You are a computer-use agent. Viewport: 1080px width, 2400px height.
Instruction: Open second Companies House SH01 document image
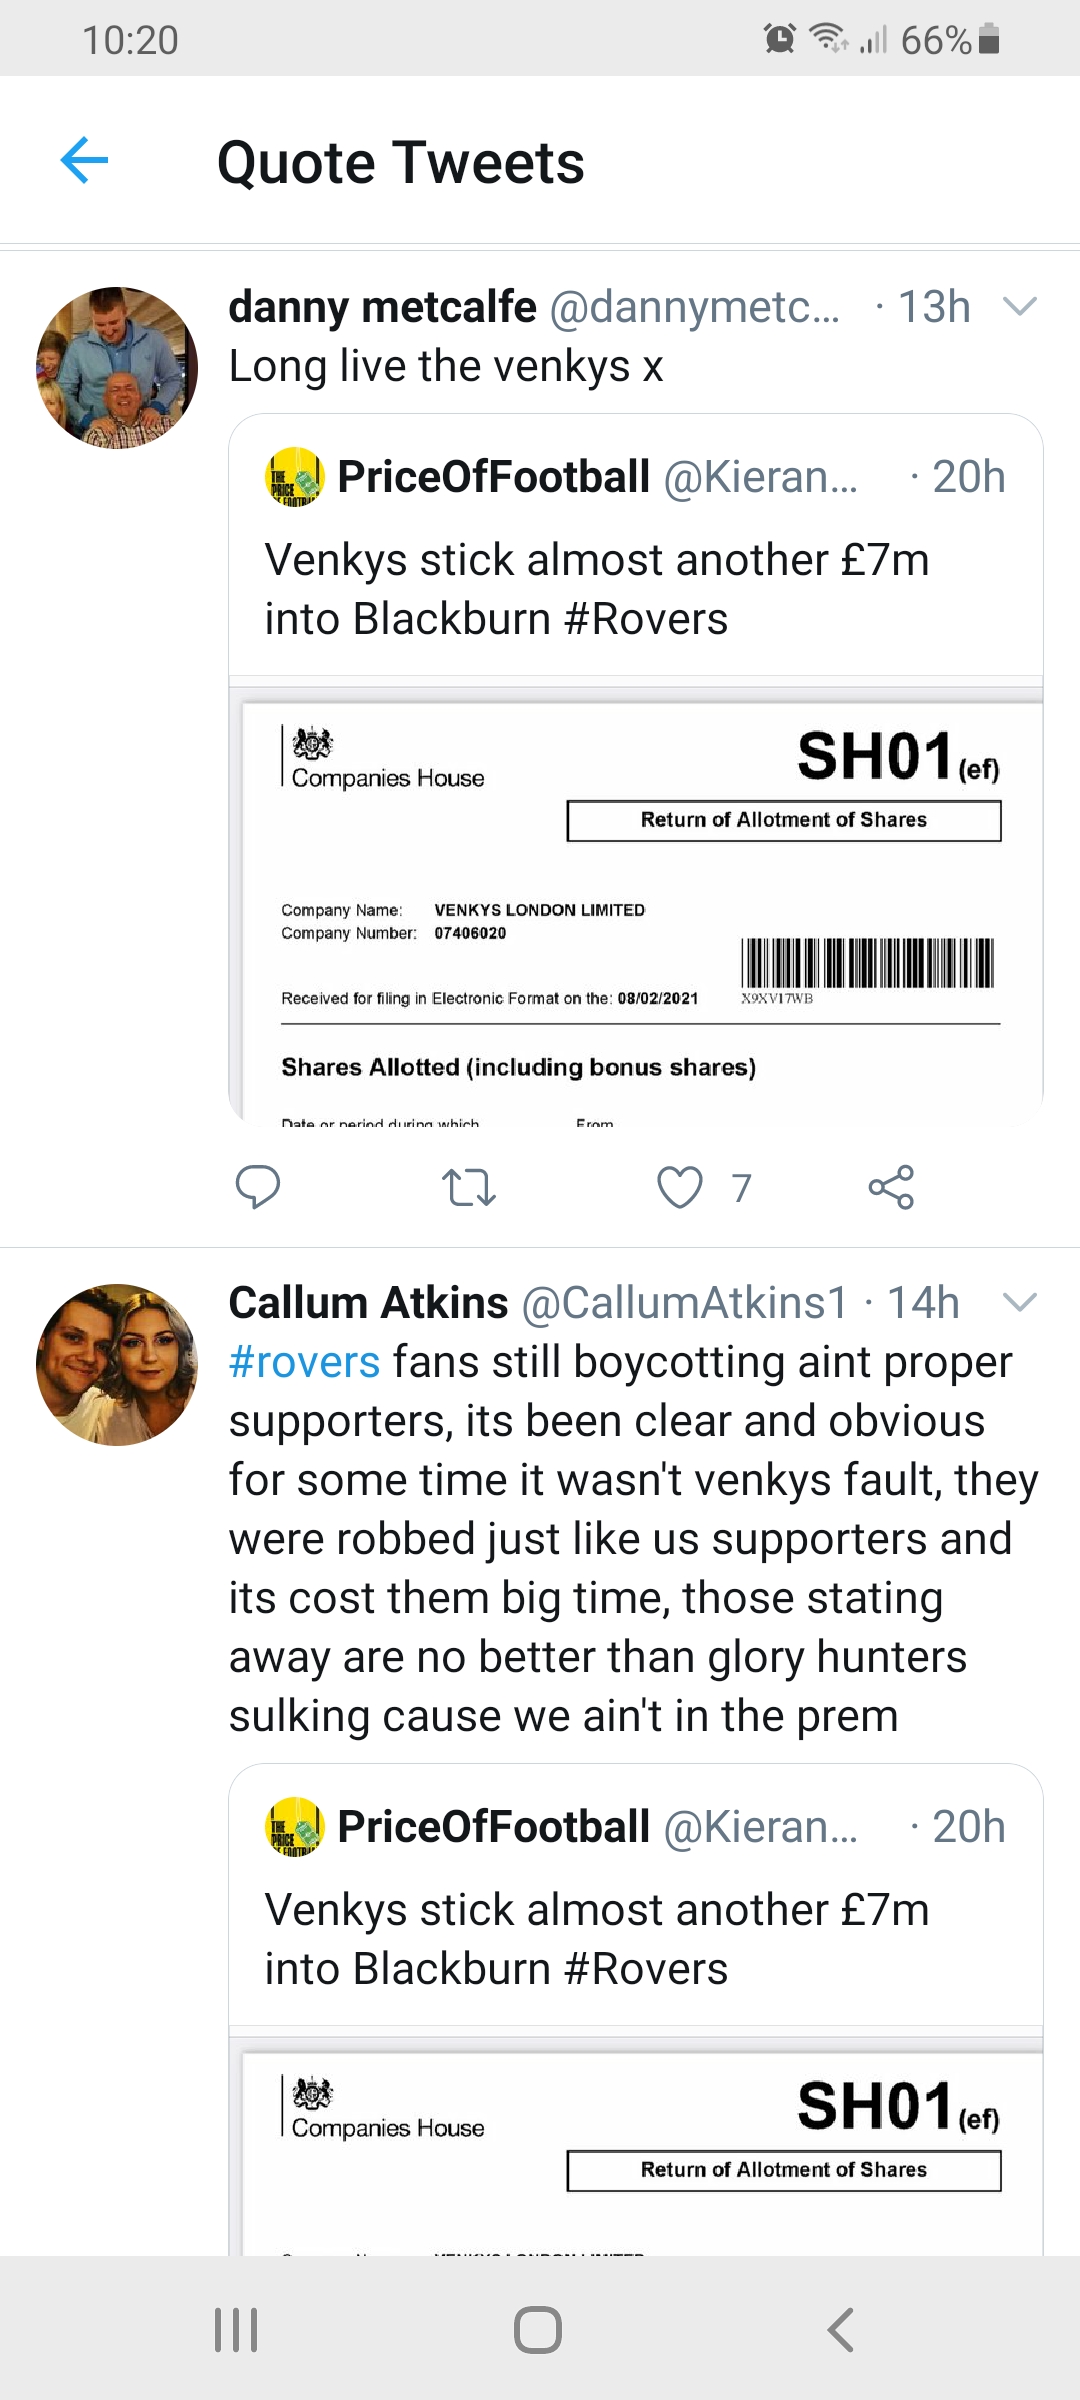click(640, 2150)
